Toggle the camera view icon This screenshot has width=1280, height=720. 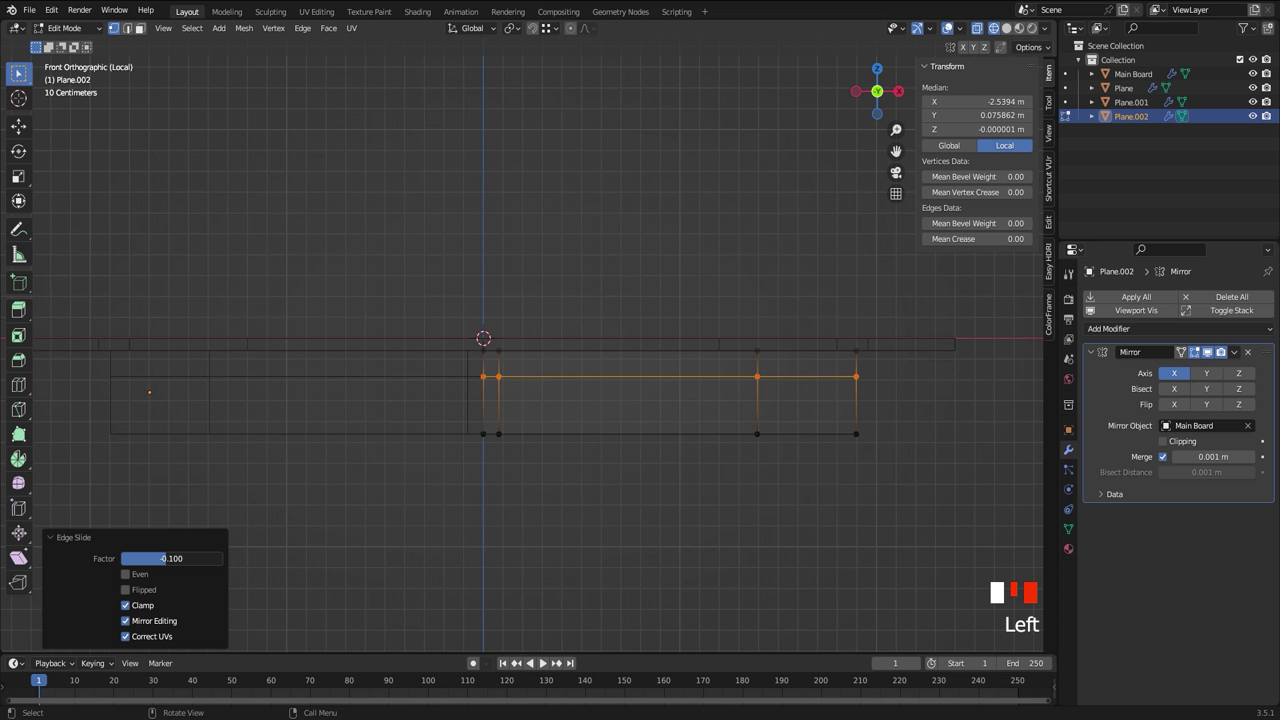[896, 172]
